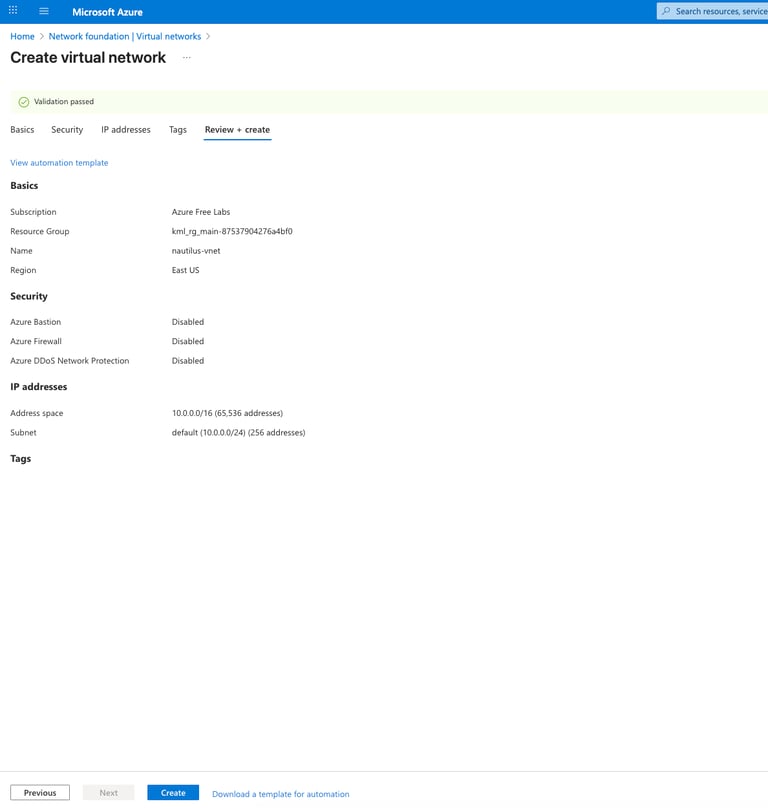Open the hamburger portal menu
The width and height of the screenshot is (768, 808).
44,11
